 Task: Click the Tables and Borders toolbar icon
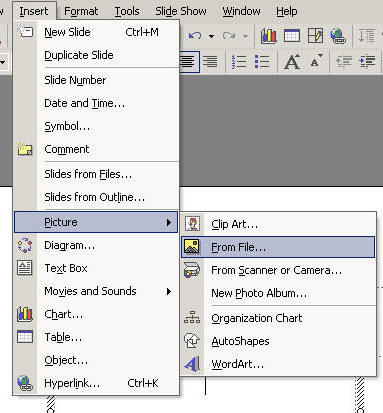(x=315, y=36)
